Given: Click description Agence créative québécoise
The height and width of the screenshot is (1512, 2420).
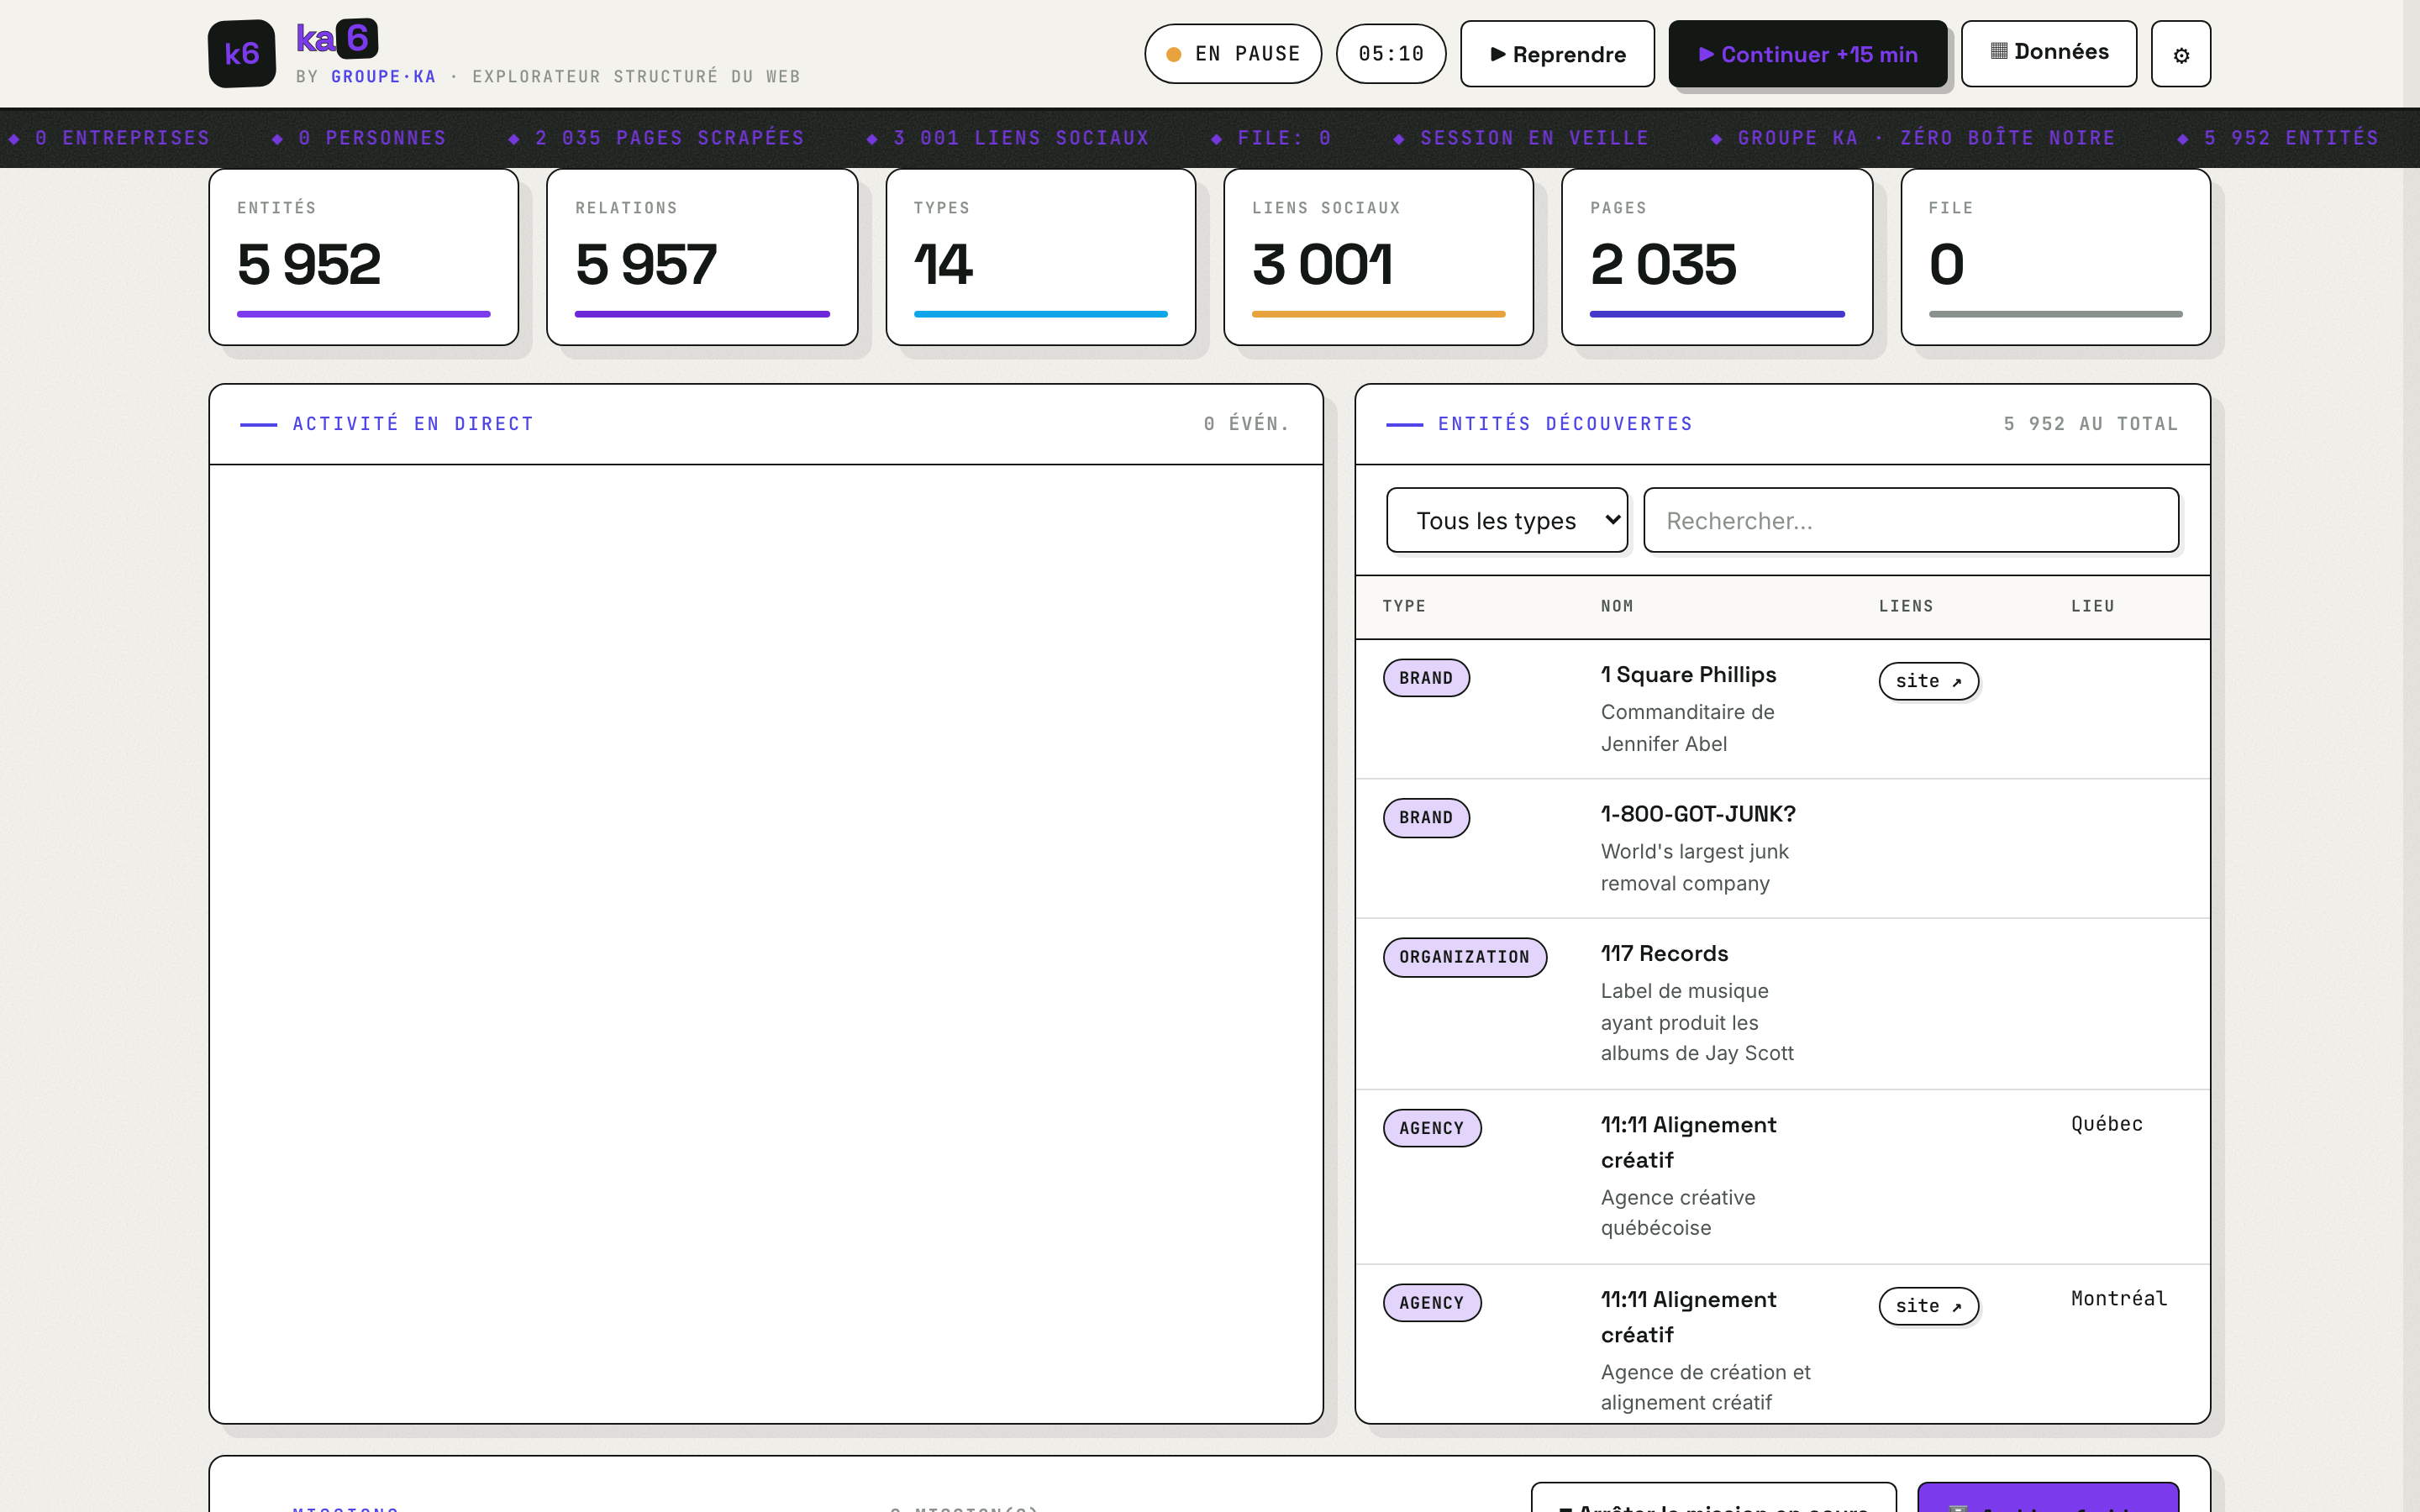Looking at the screenshot, I should tap(1678, 1212).
